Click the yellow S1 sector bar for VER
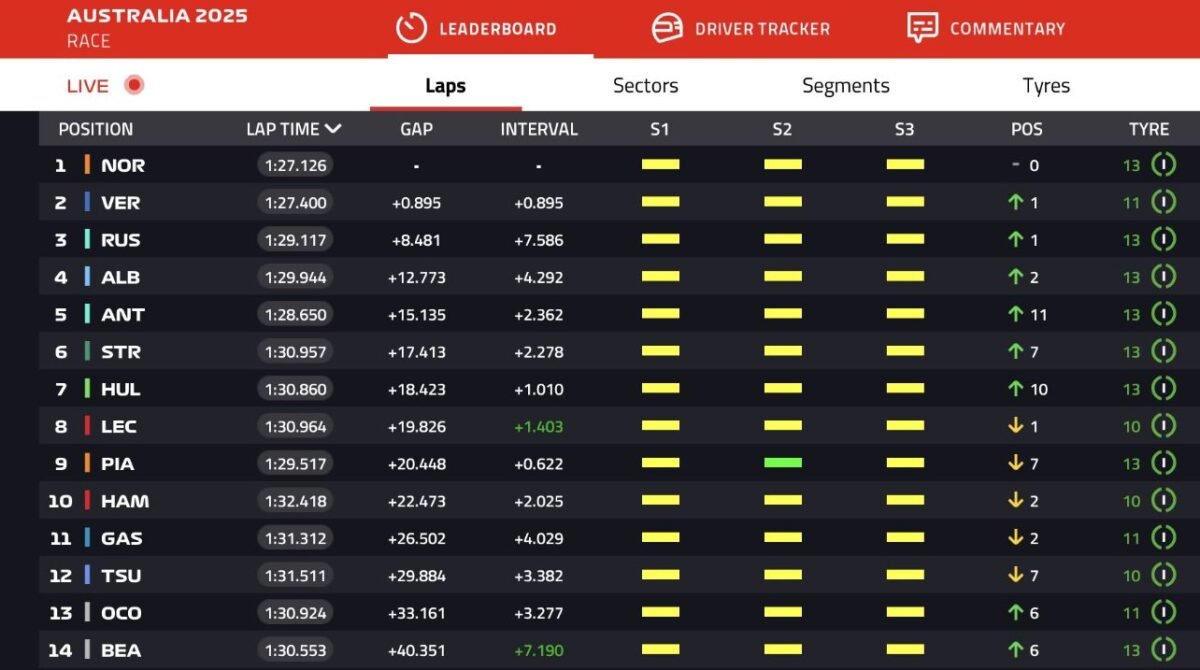The image size is (1200, 670). coord(660,202)
